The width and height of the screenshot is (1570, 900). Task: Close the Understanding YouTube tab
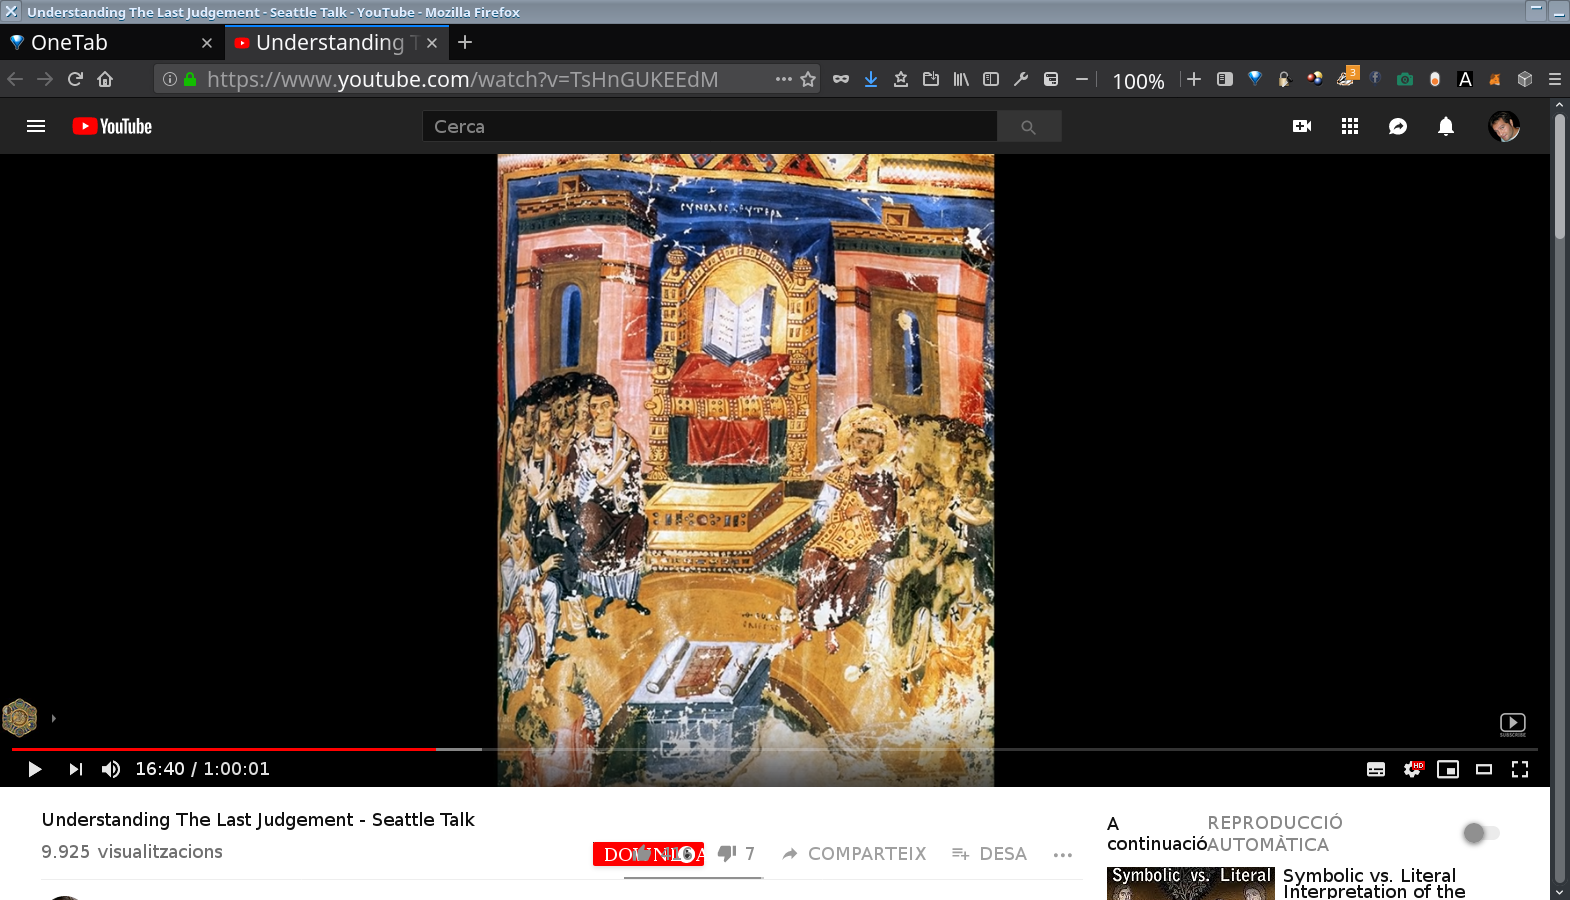(432, 43)
